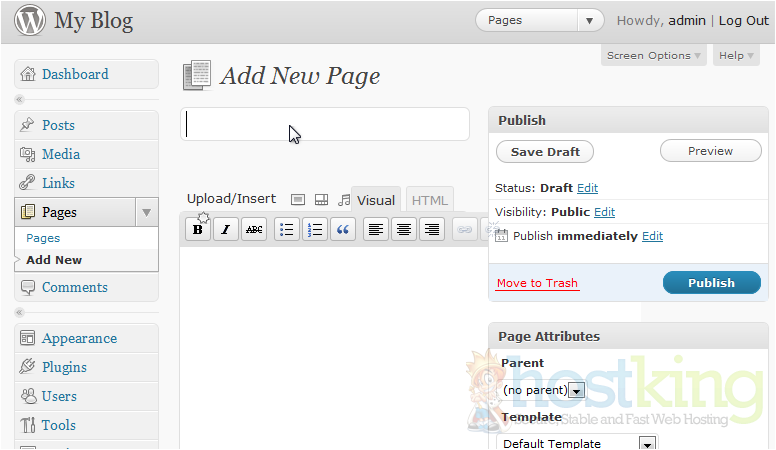Add a blockquote with the quote icon

(x=343, y=230)
